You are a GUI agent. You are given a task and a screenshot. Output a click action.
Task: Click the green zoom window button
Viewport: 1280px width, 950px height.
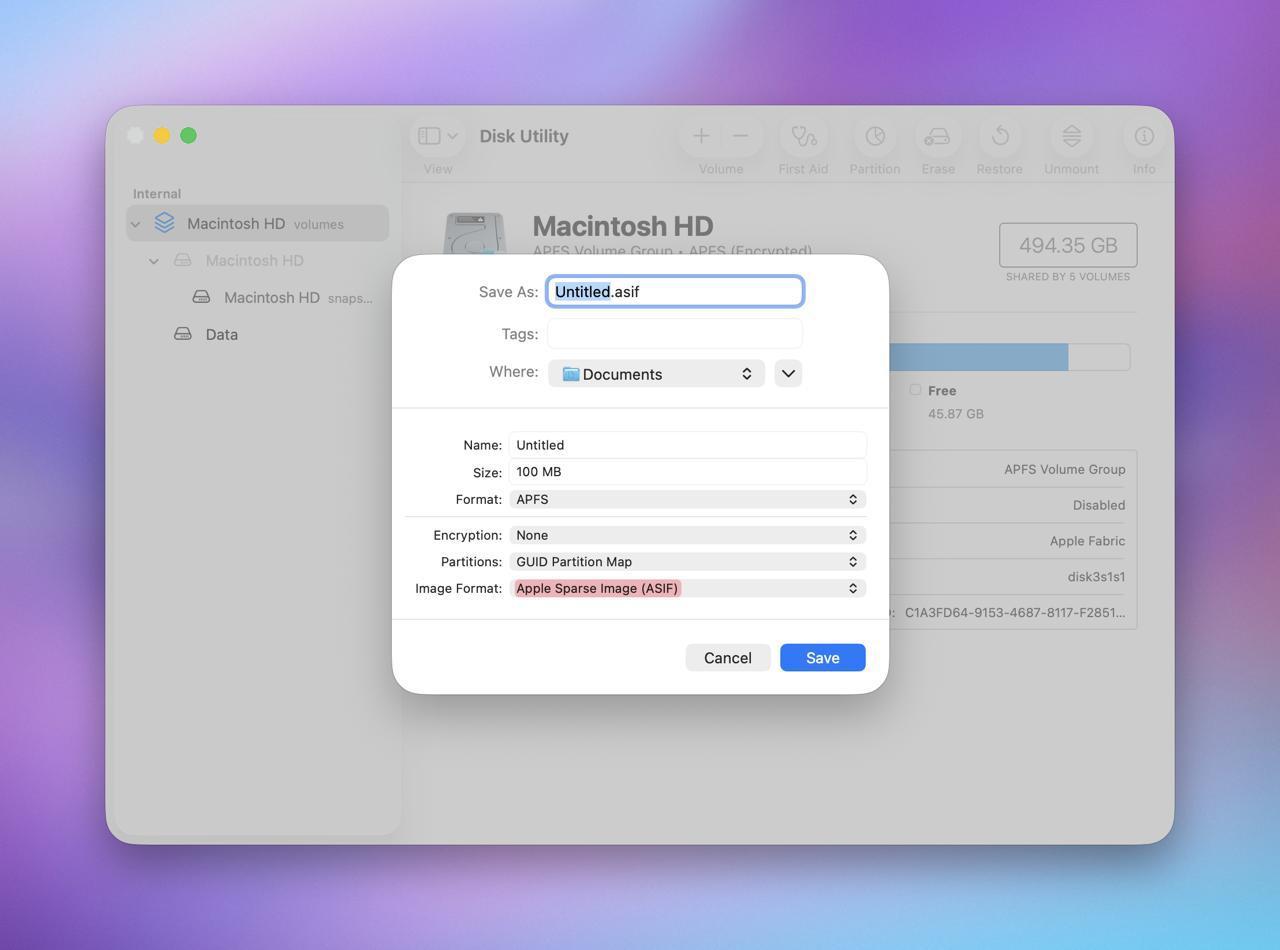coord(188,135)
